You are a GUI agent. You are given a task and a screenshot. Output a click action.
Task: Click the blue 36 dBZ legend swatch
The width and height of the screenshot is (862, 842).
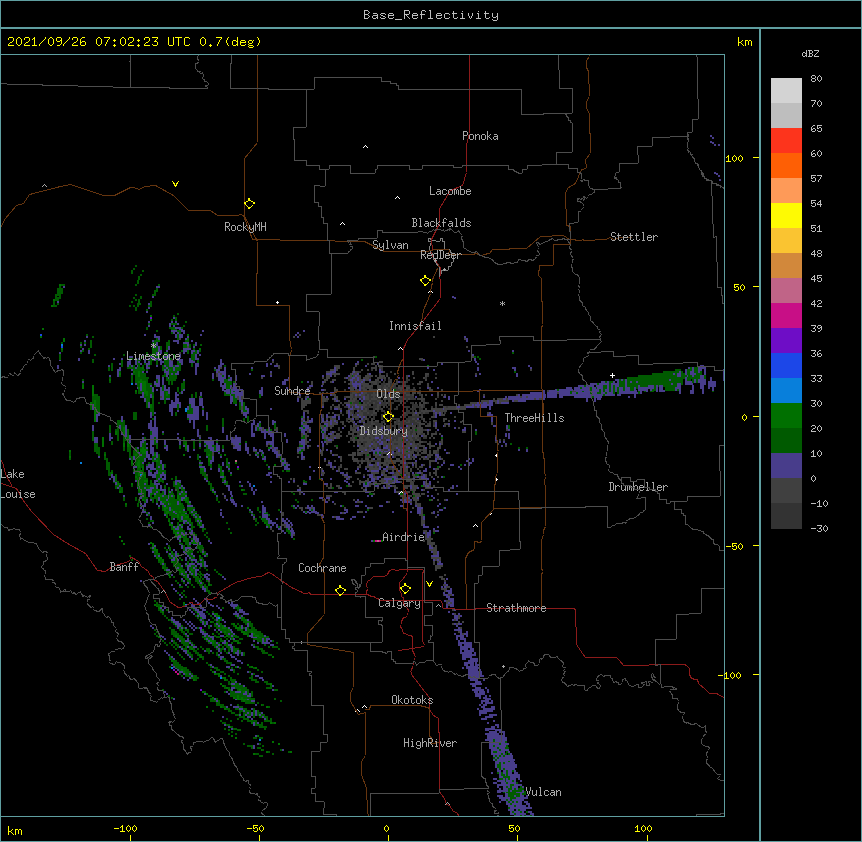point(786,365)
